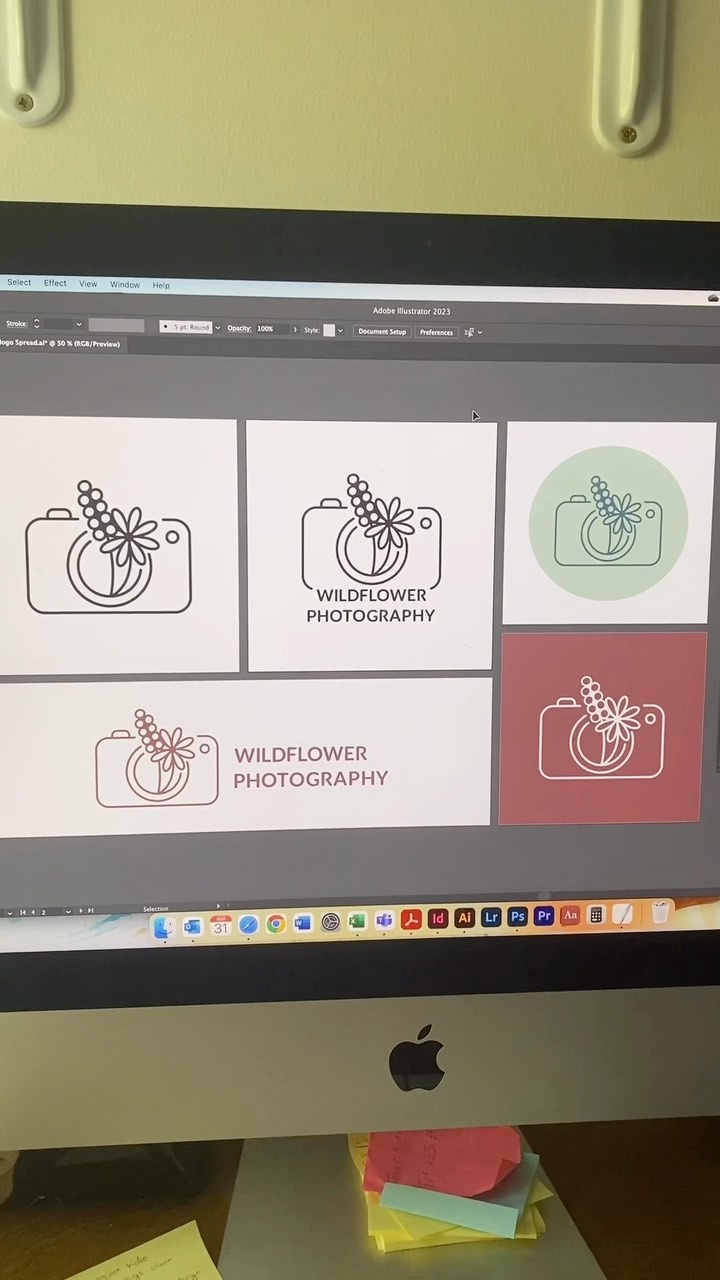Open the Dictionary app in Dock
Viewport: 720px width, 1280px height.
570,915
